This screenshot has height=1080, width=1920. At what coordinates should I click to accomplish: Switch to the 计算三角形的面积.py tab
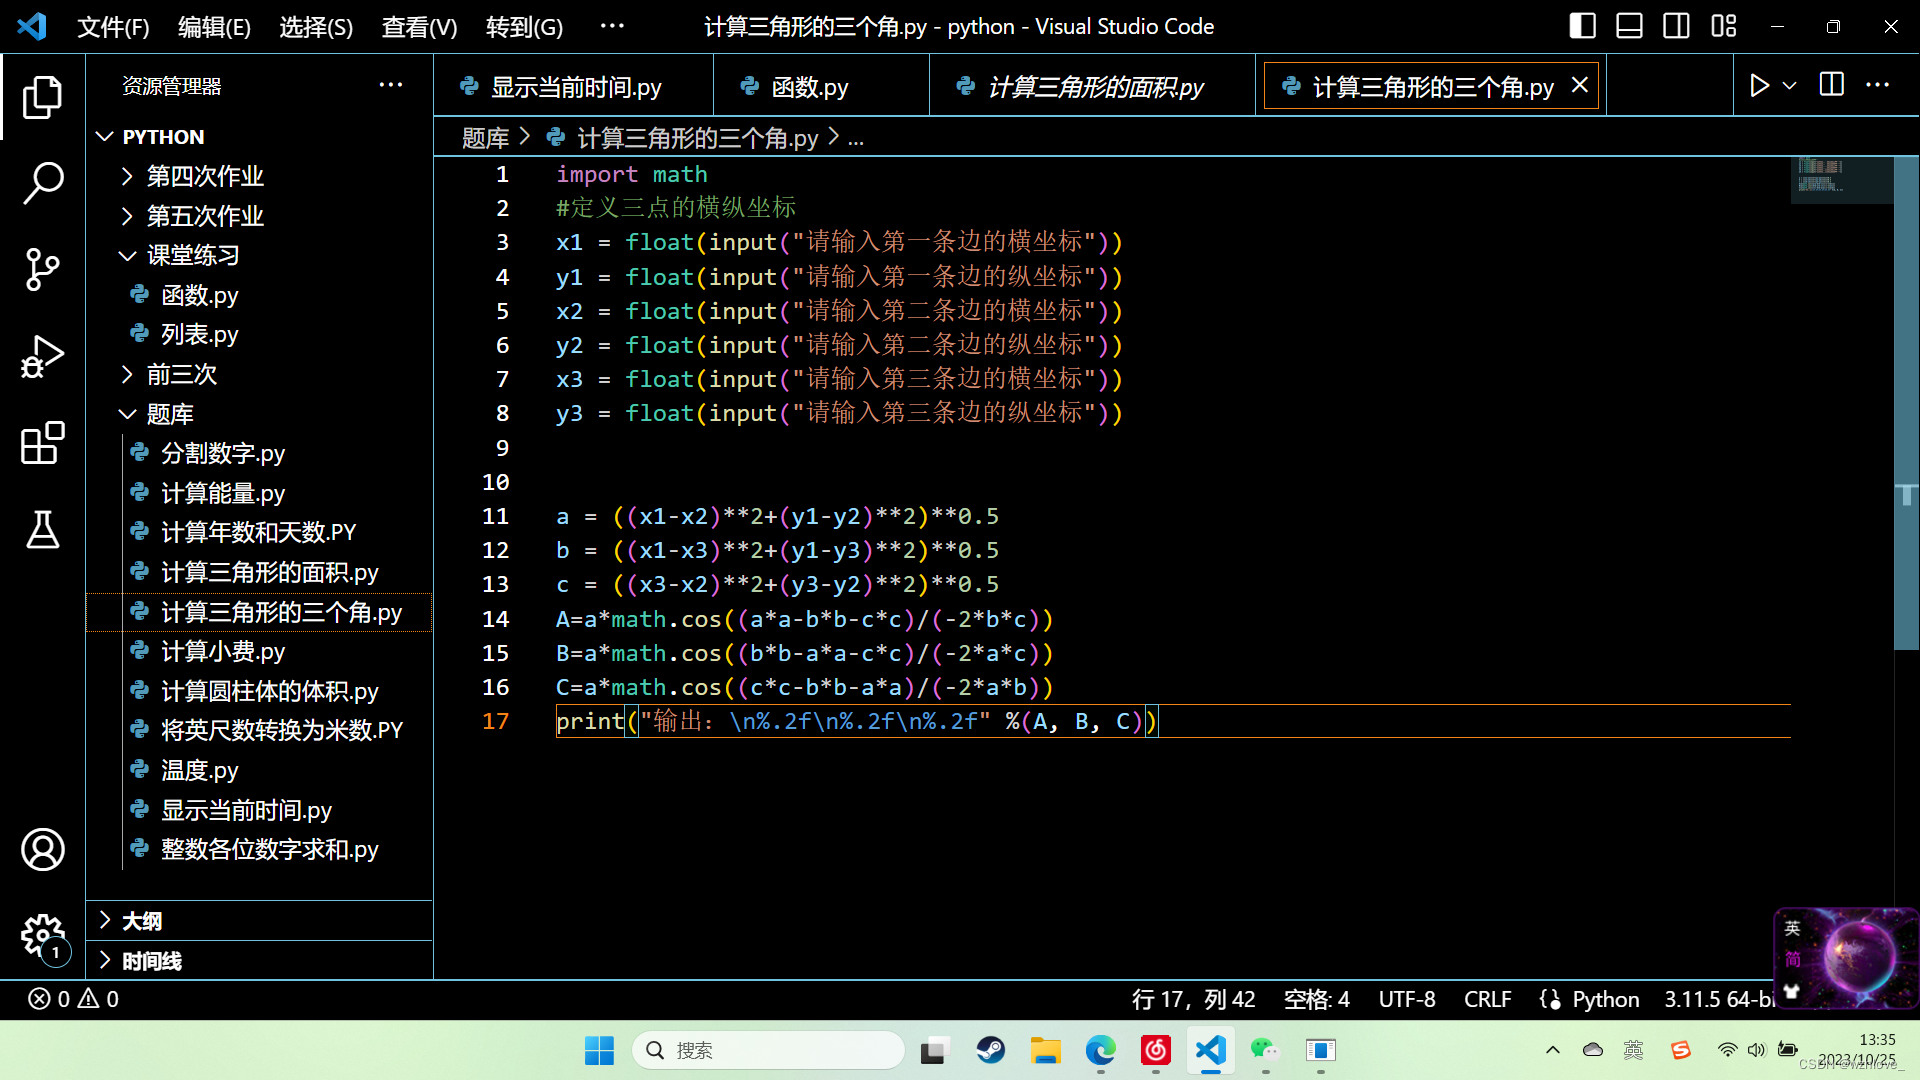pyautogui.click(x=1092, y=87)
